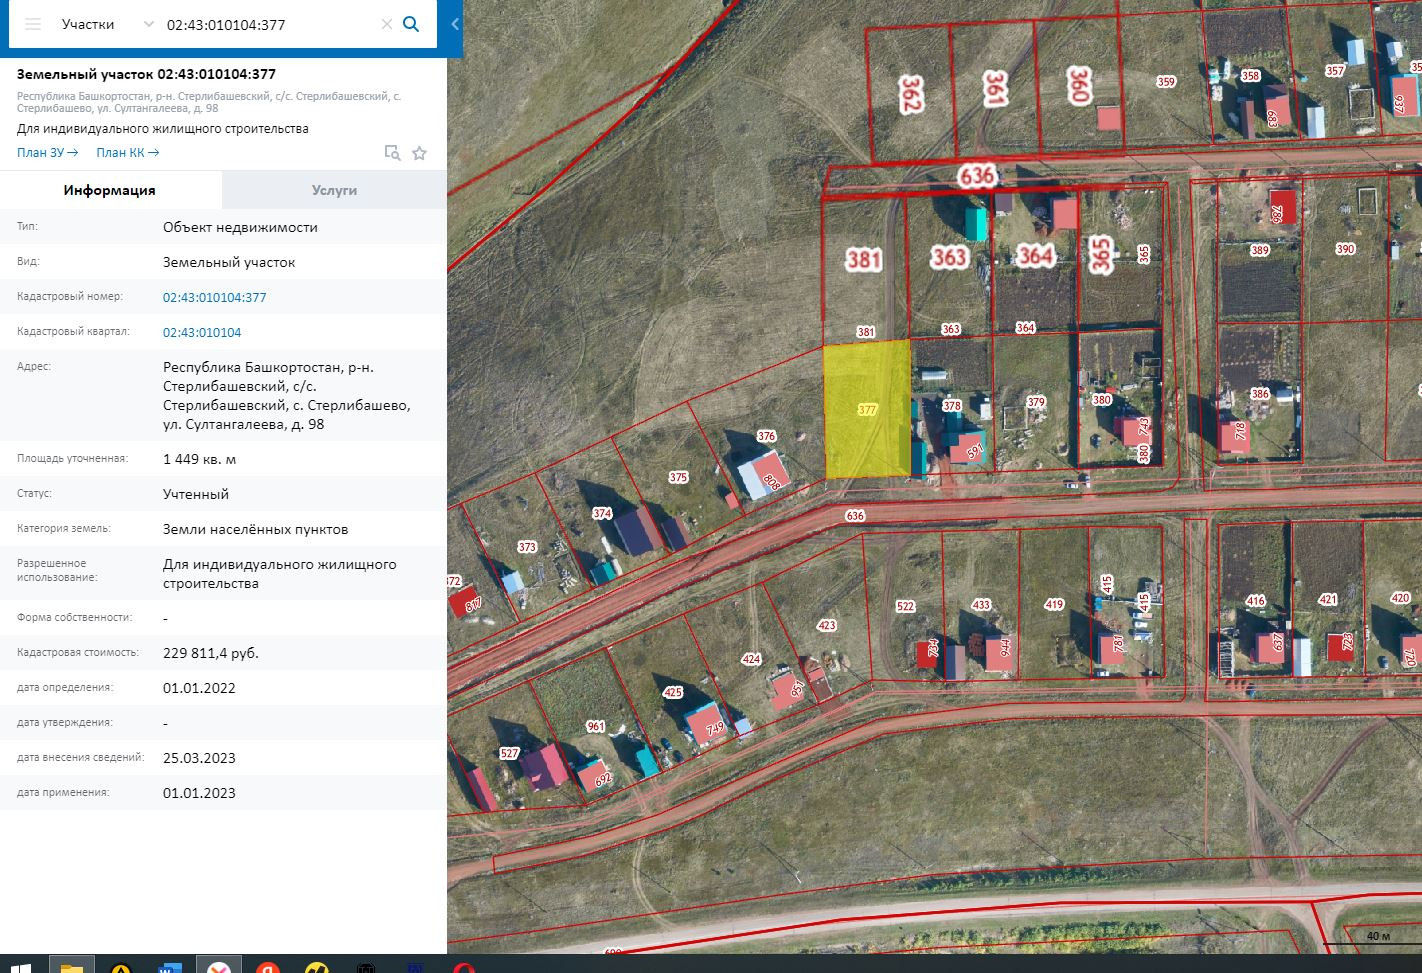Click parcel label 361 on the map
The width and height of the screenshot is (1422, 973).
[994, 88]
